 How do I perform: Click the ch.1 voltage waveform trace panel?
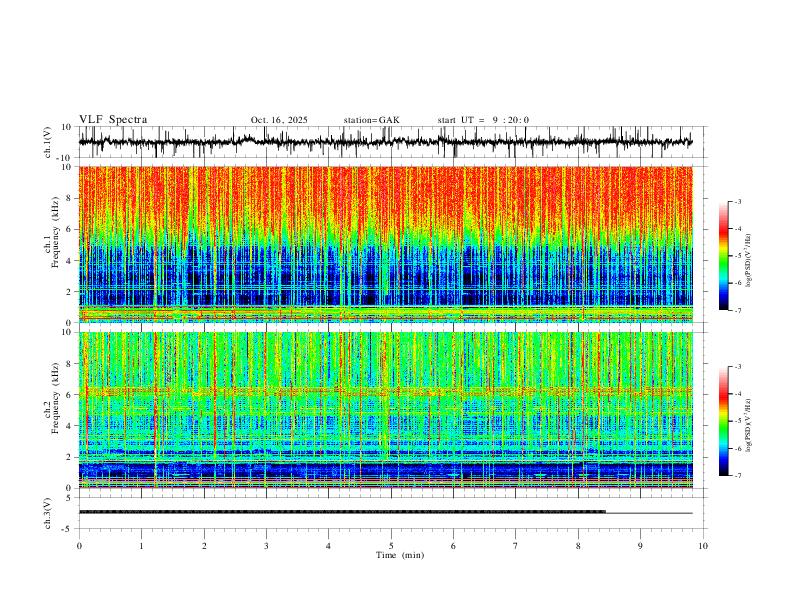(x=393, y=142)
